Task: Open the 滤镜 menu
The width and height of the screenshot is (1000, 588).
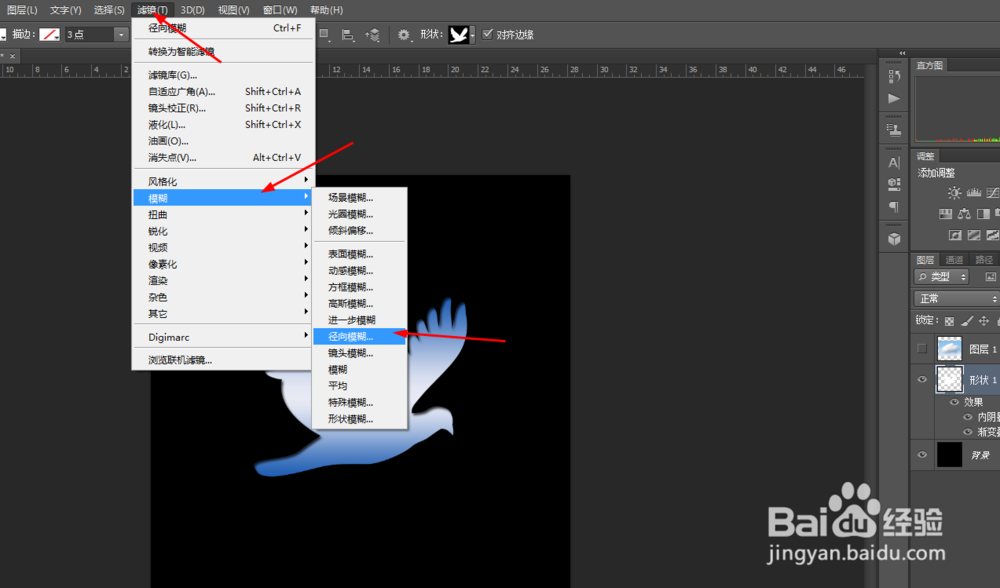Action: pos(152,9)
